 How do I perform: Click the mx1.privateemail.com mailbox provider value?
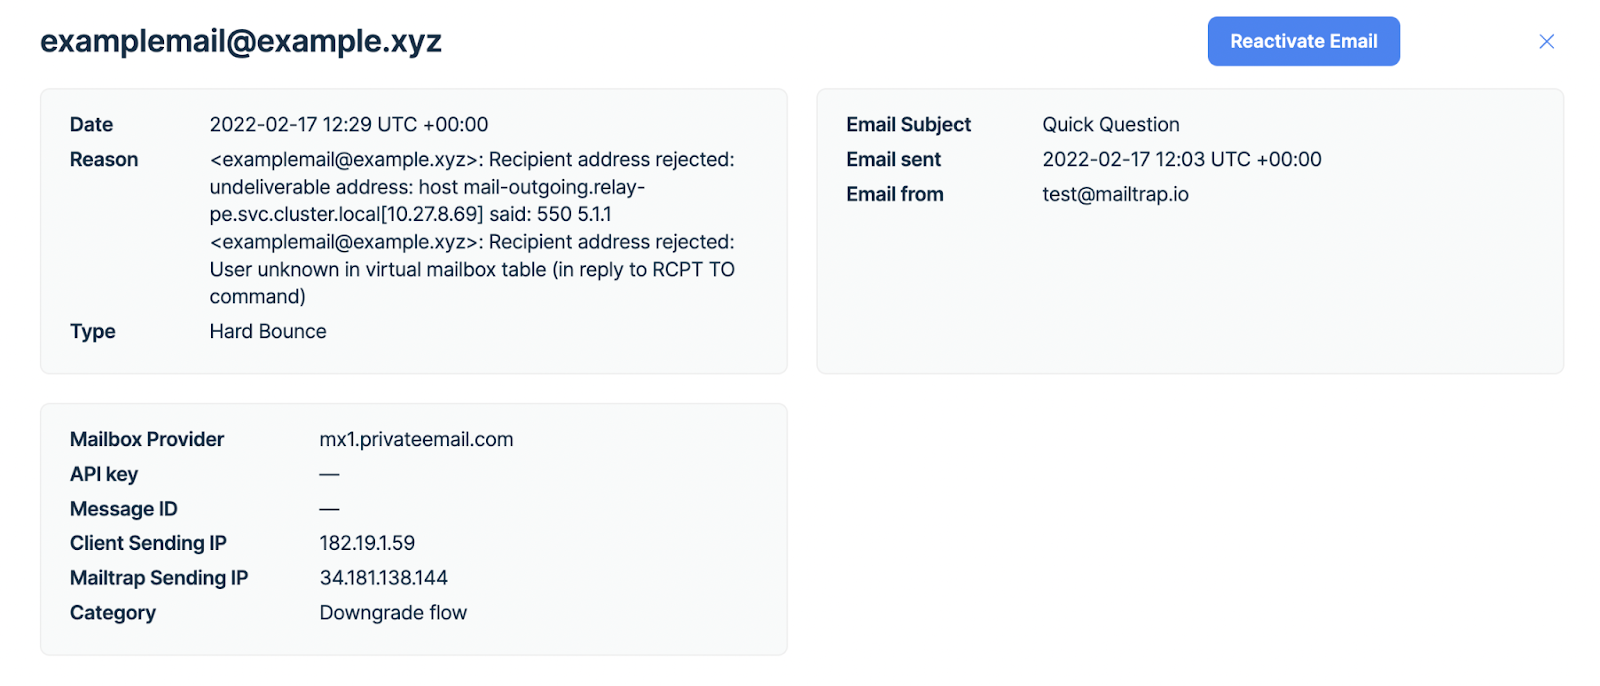coord(416,439)
